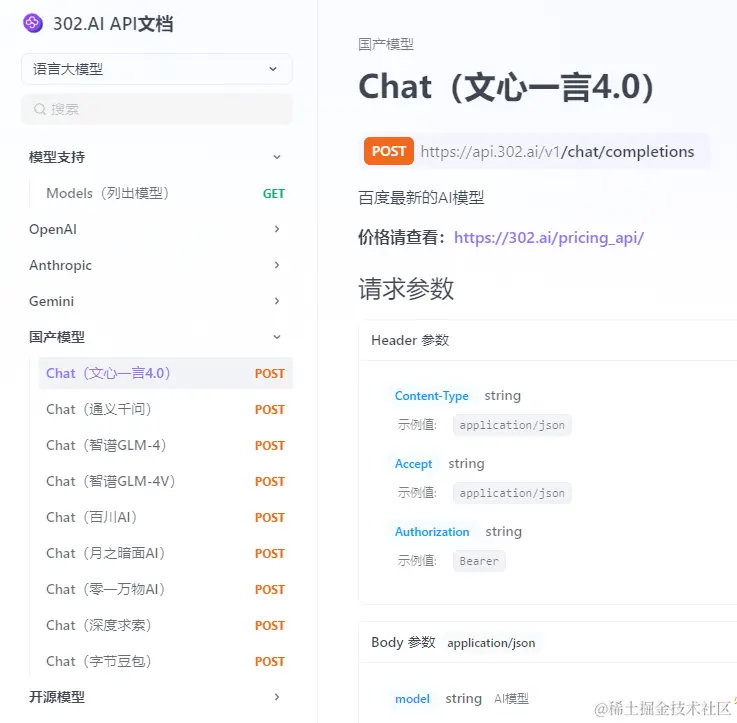This screenshot has height=723, width=737.
Task: Open Chat（字节豆包）endpoint
Action: tap(165, 661)
